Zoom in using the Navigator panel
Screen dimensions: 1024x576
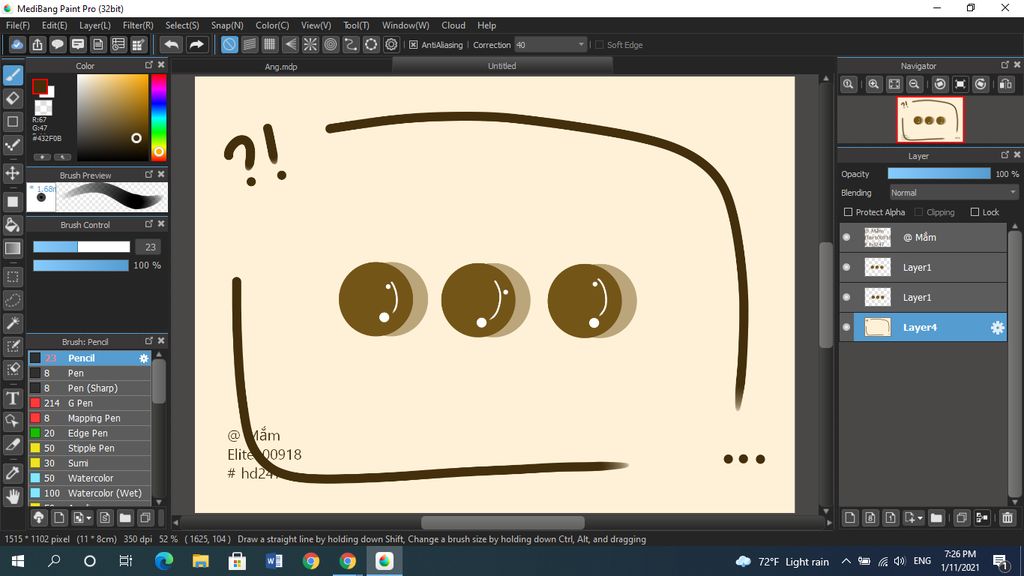[873, 84]
